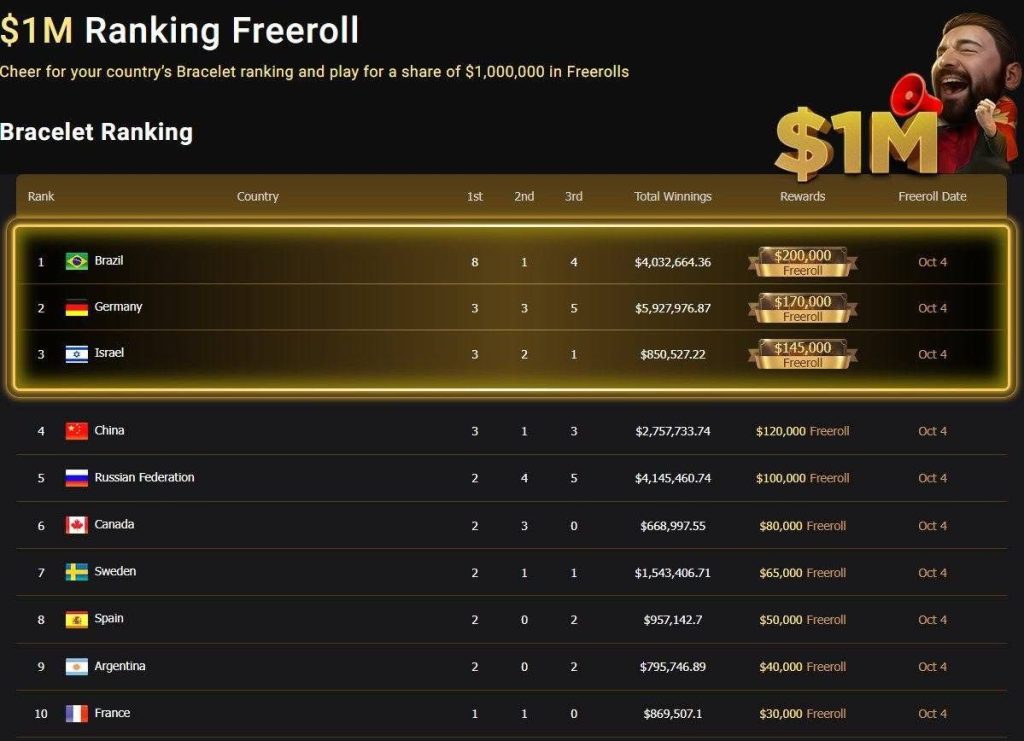Click the Argentina flag icon
1024x741 pixels.
click(x=77, y=666)
